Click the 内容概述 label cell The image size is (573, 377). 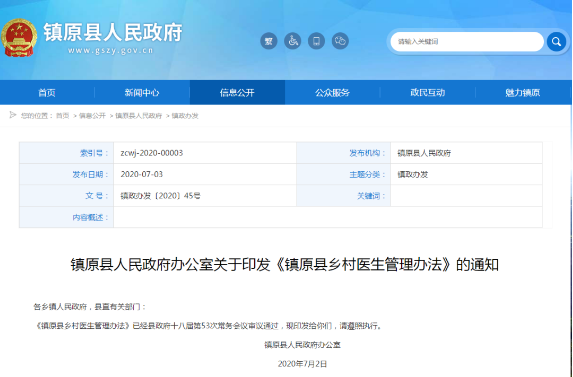coord(67,217)
